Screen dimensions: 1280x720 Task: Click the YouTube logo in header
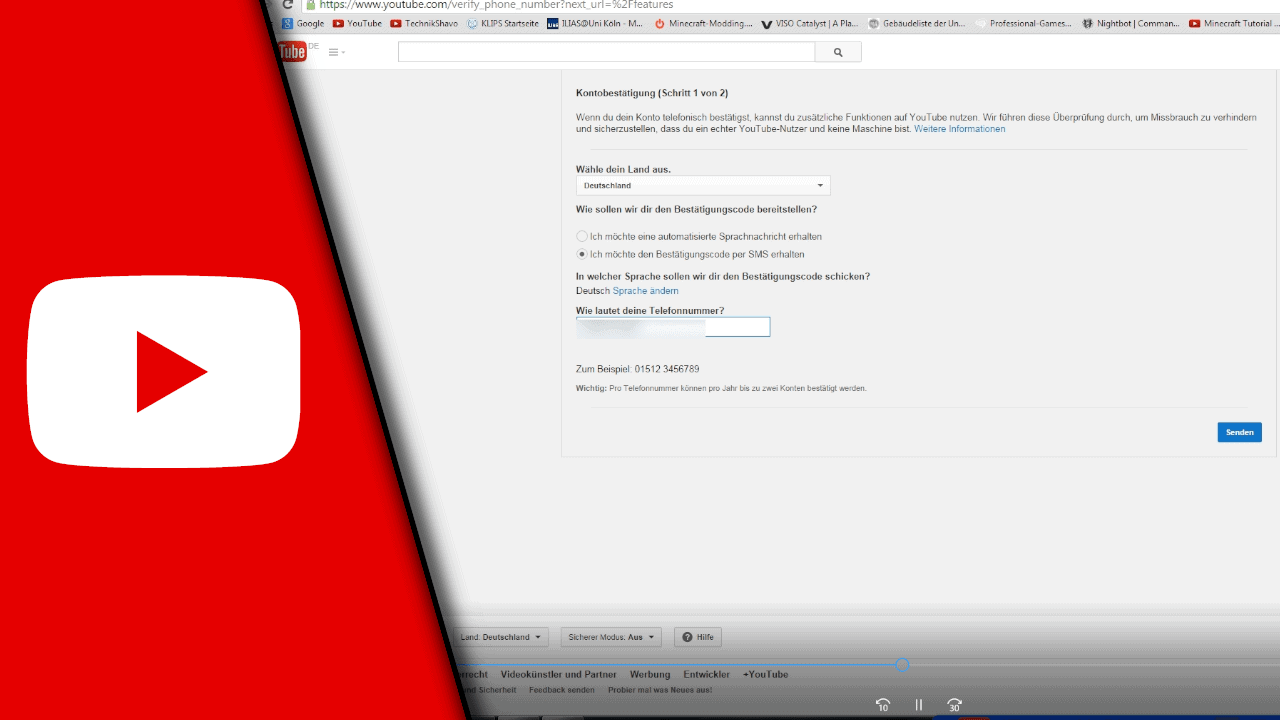[293, 52]
